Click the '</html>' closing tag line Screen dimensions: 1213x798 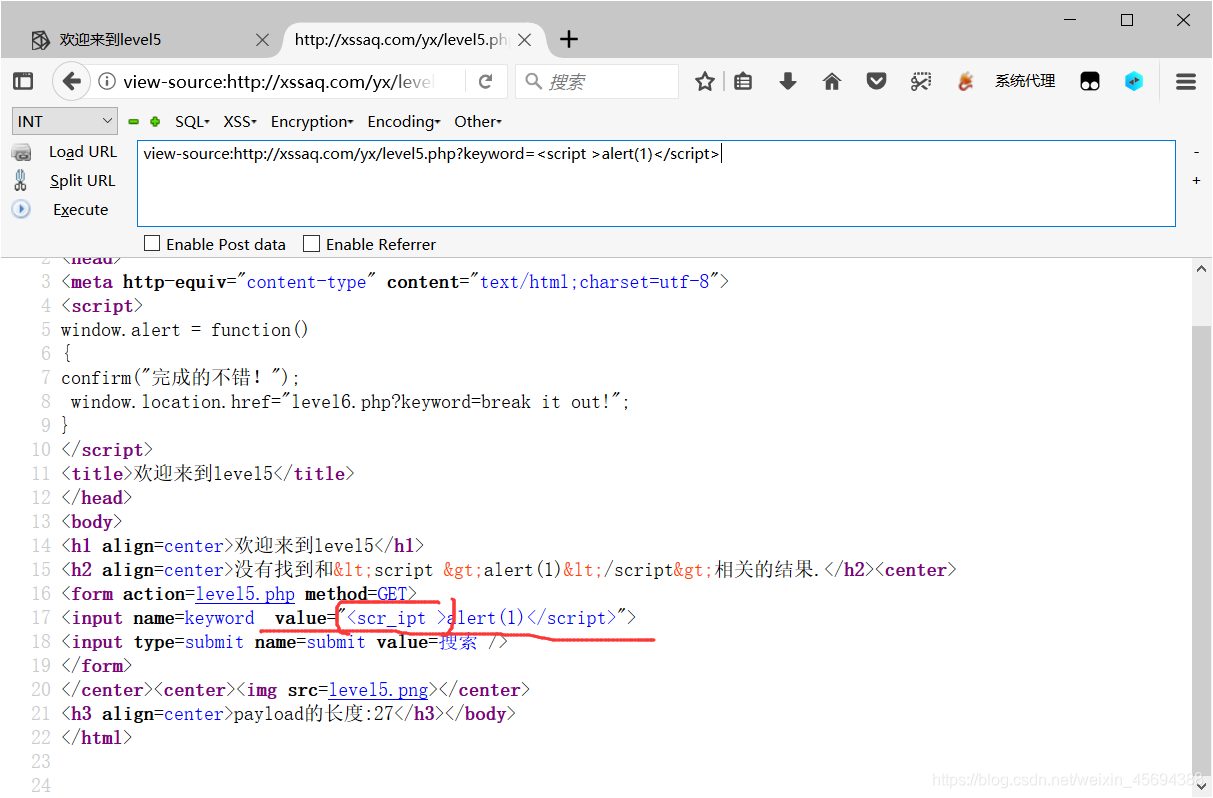97,738
